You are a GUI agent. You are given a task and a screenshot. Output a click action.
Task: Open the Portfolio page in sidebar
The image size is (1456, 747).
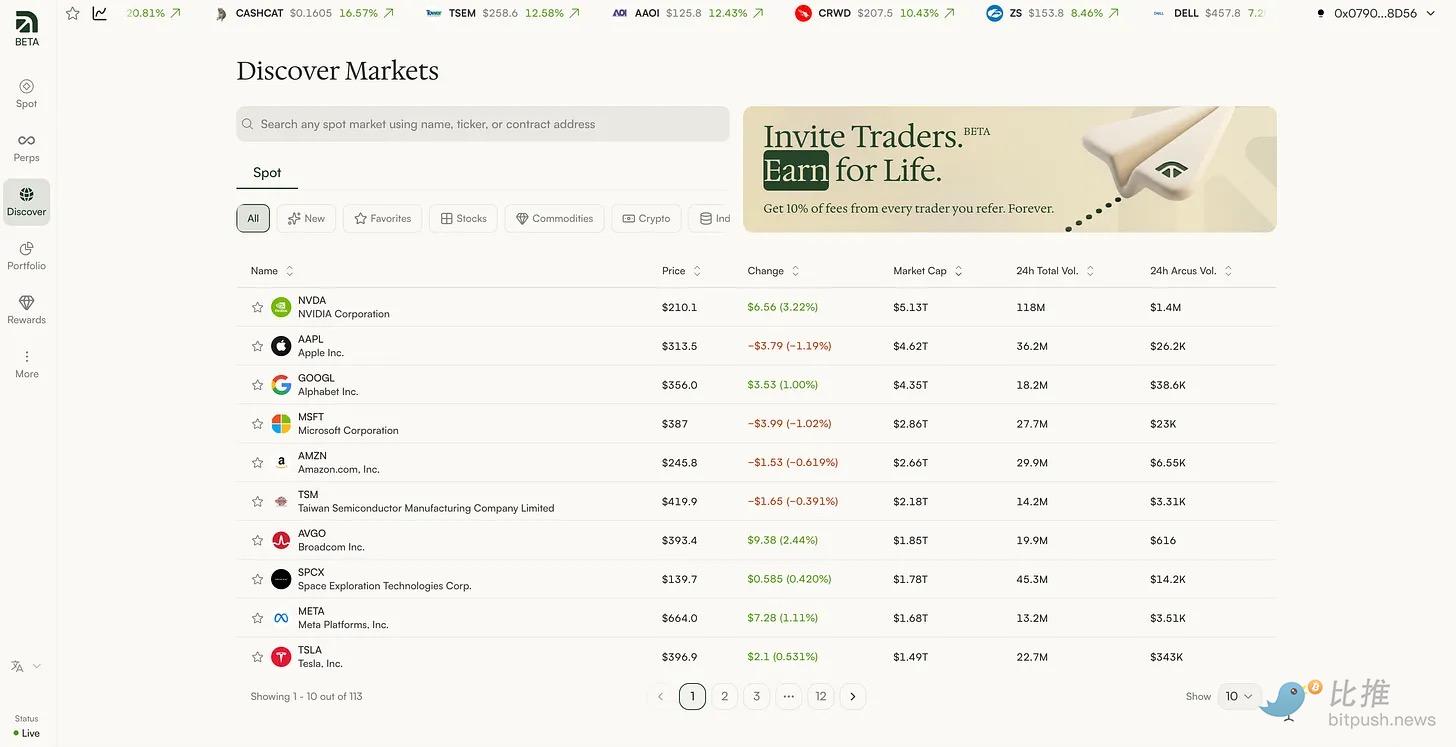coord(27,255)
